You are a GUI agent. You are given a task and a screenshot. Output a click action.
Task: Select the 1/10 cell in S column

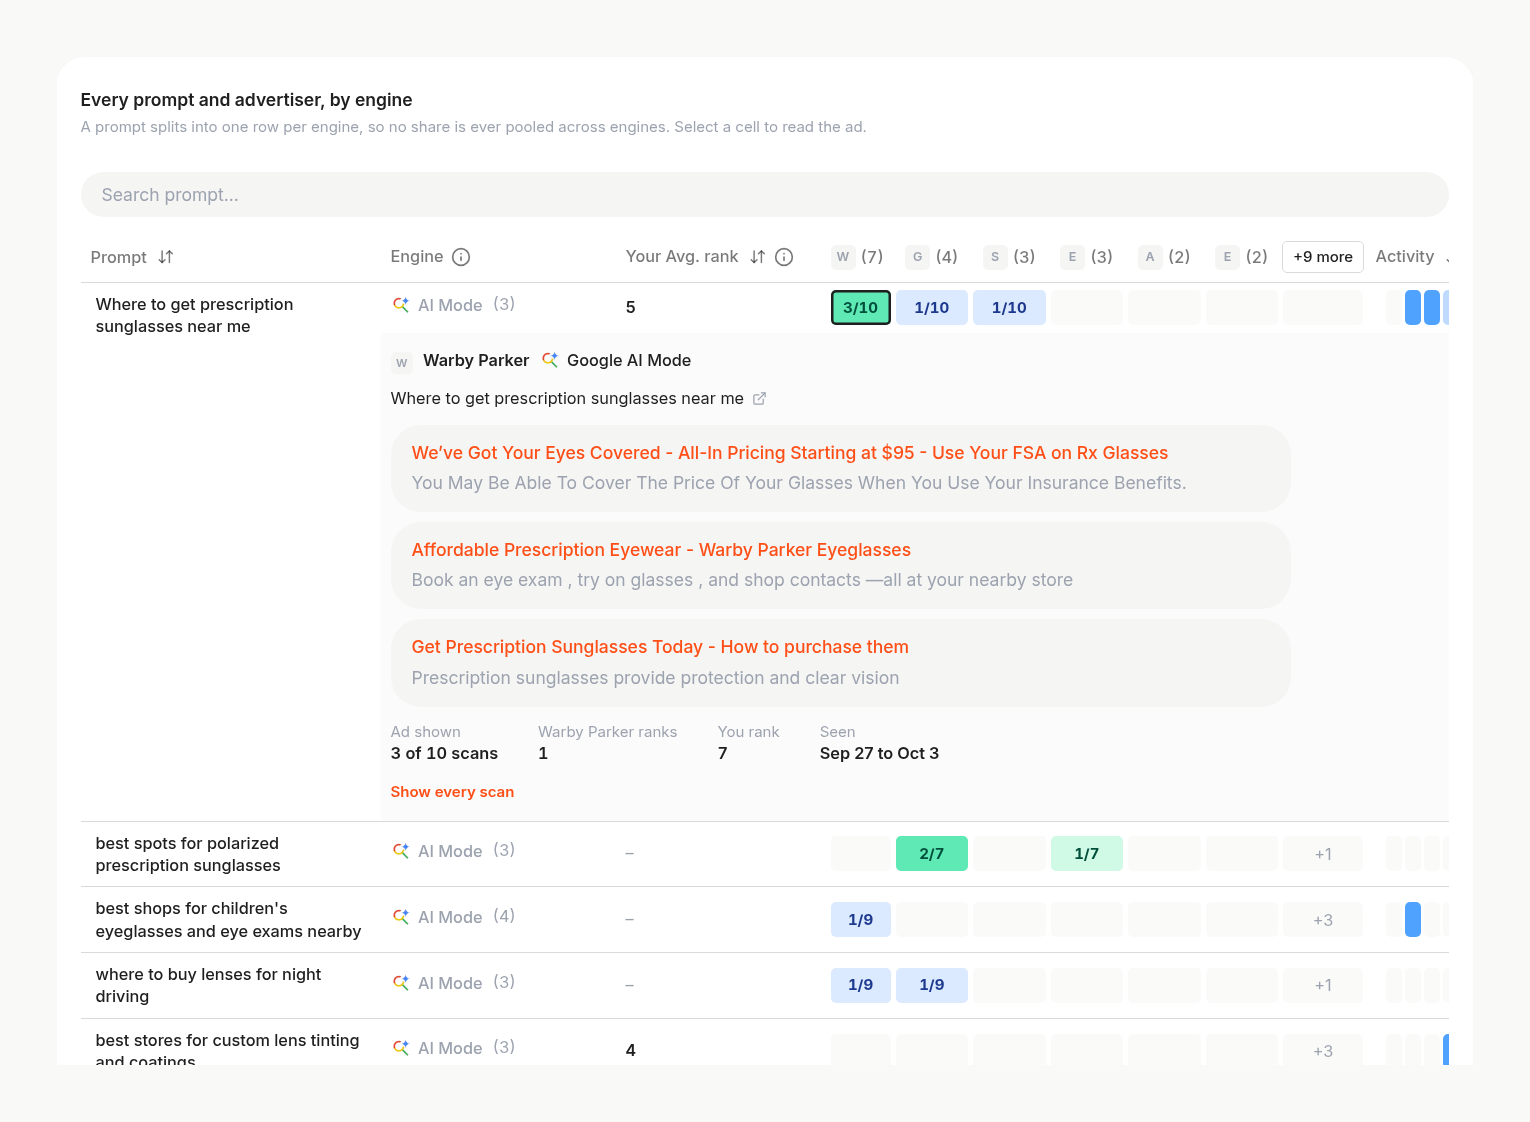[1009, 308]
